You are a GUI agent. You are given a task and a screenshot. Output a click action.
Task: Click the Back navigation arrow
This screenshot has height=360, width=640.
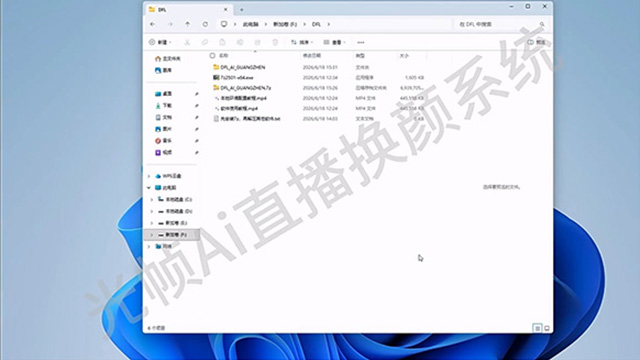pyautogui.click(x=152, y=24)
